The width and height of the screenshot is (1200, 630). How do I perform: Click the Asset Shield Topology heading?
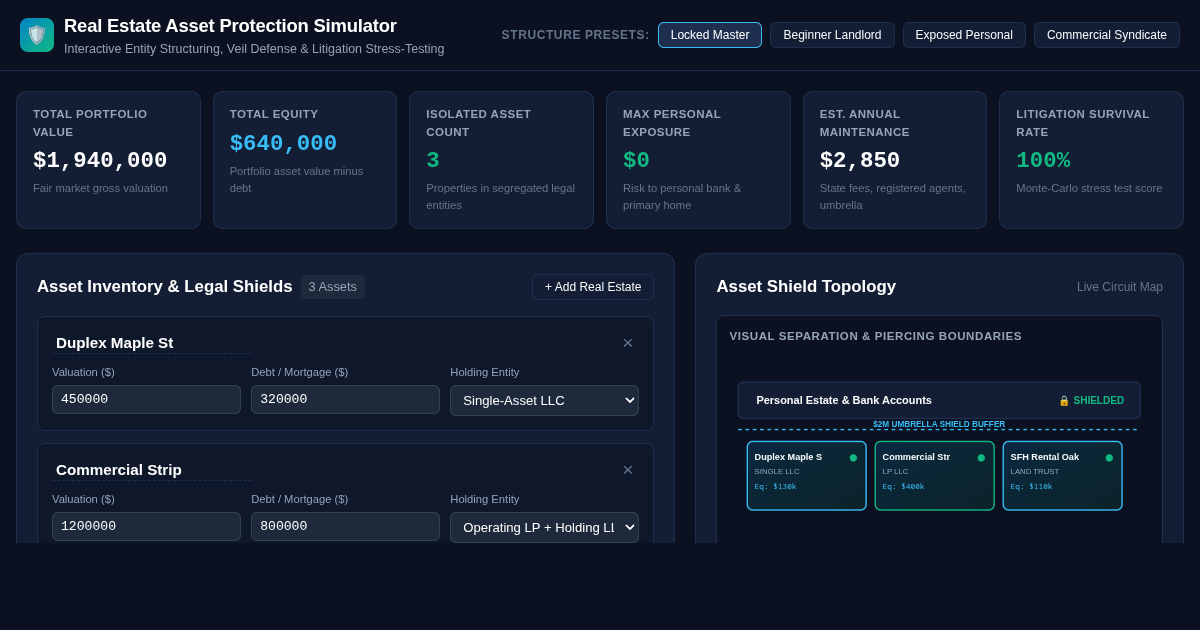[806, 287]
